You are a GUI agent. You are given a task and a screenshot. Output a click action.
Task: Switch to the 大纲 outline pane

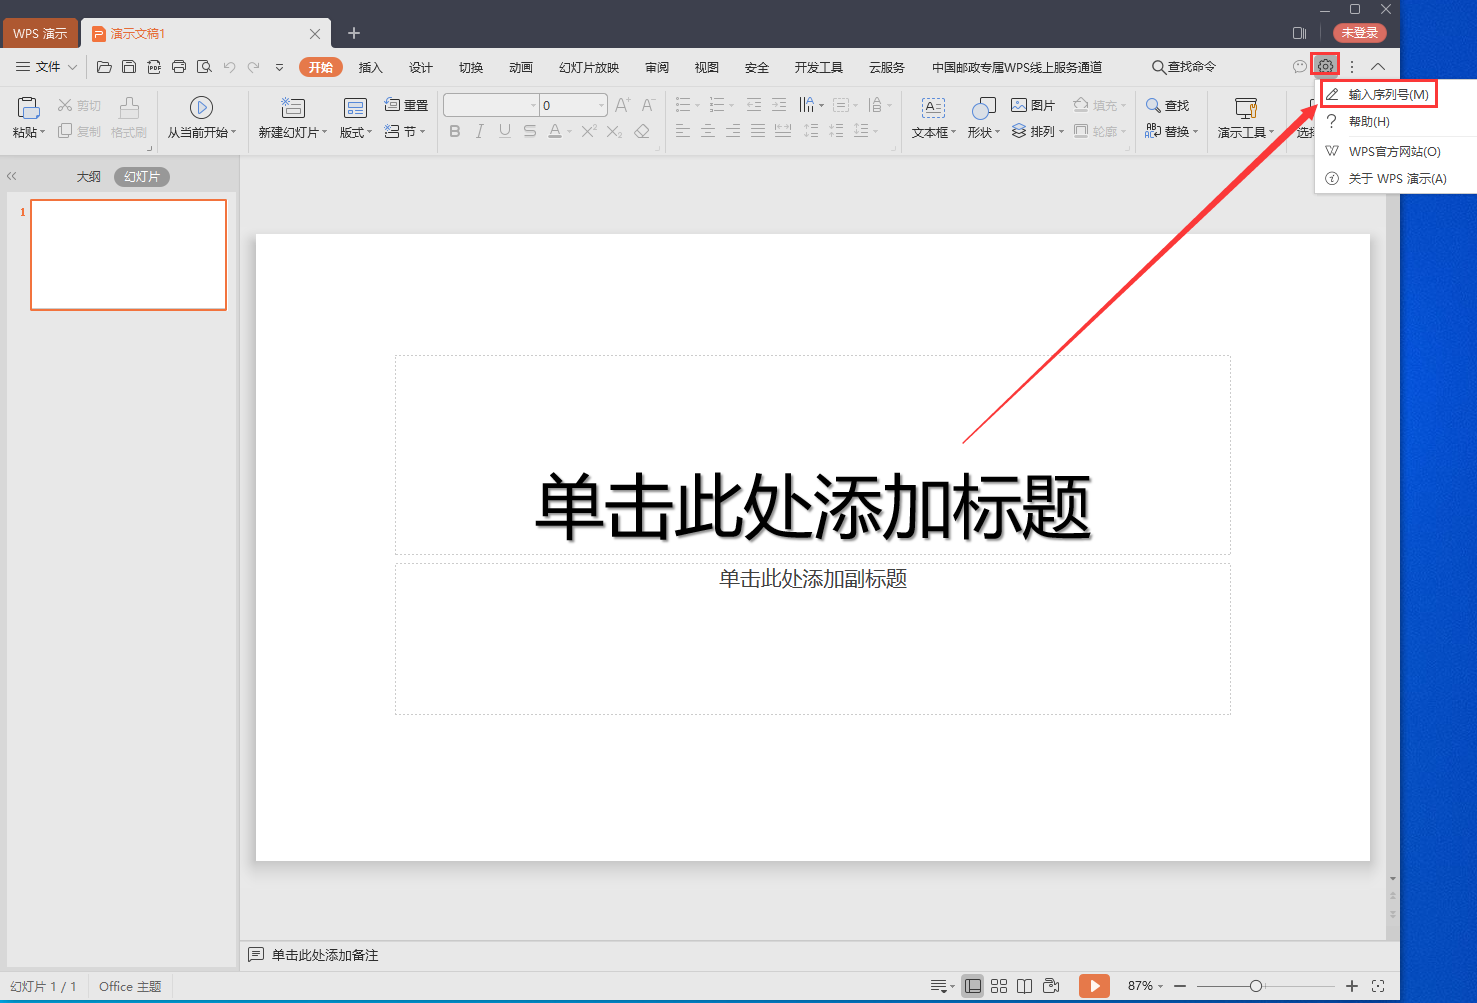[89, 176]
